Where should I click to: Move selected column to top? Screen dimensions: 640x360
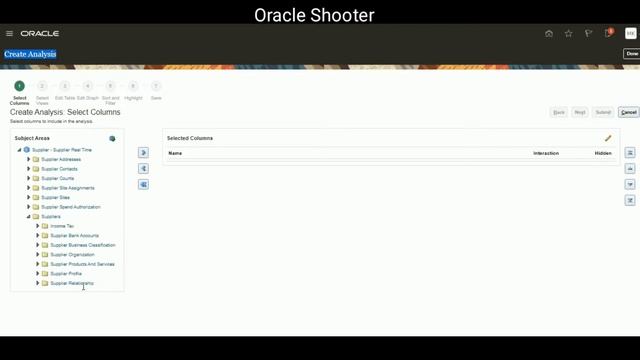coord(630,153)
